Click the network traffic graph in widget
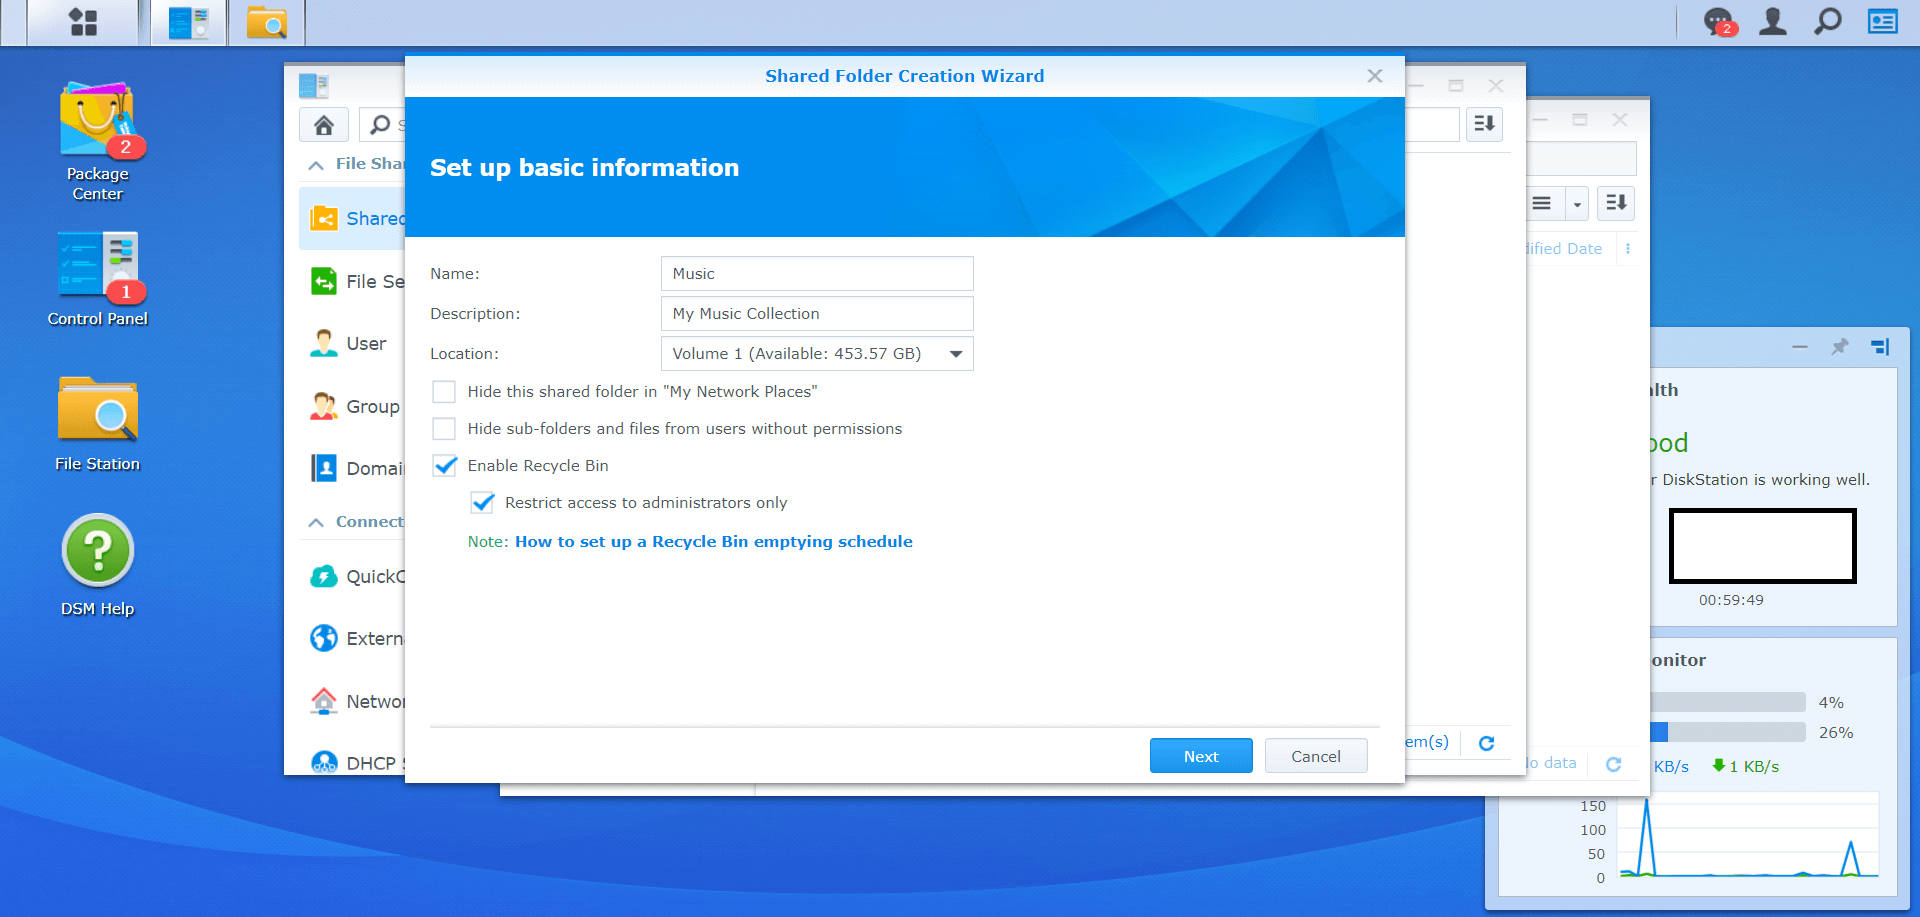The image size is (1920, 917). click(x=1748, y=837)
